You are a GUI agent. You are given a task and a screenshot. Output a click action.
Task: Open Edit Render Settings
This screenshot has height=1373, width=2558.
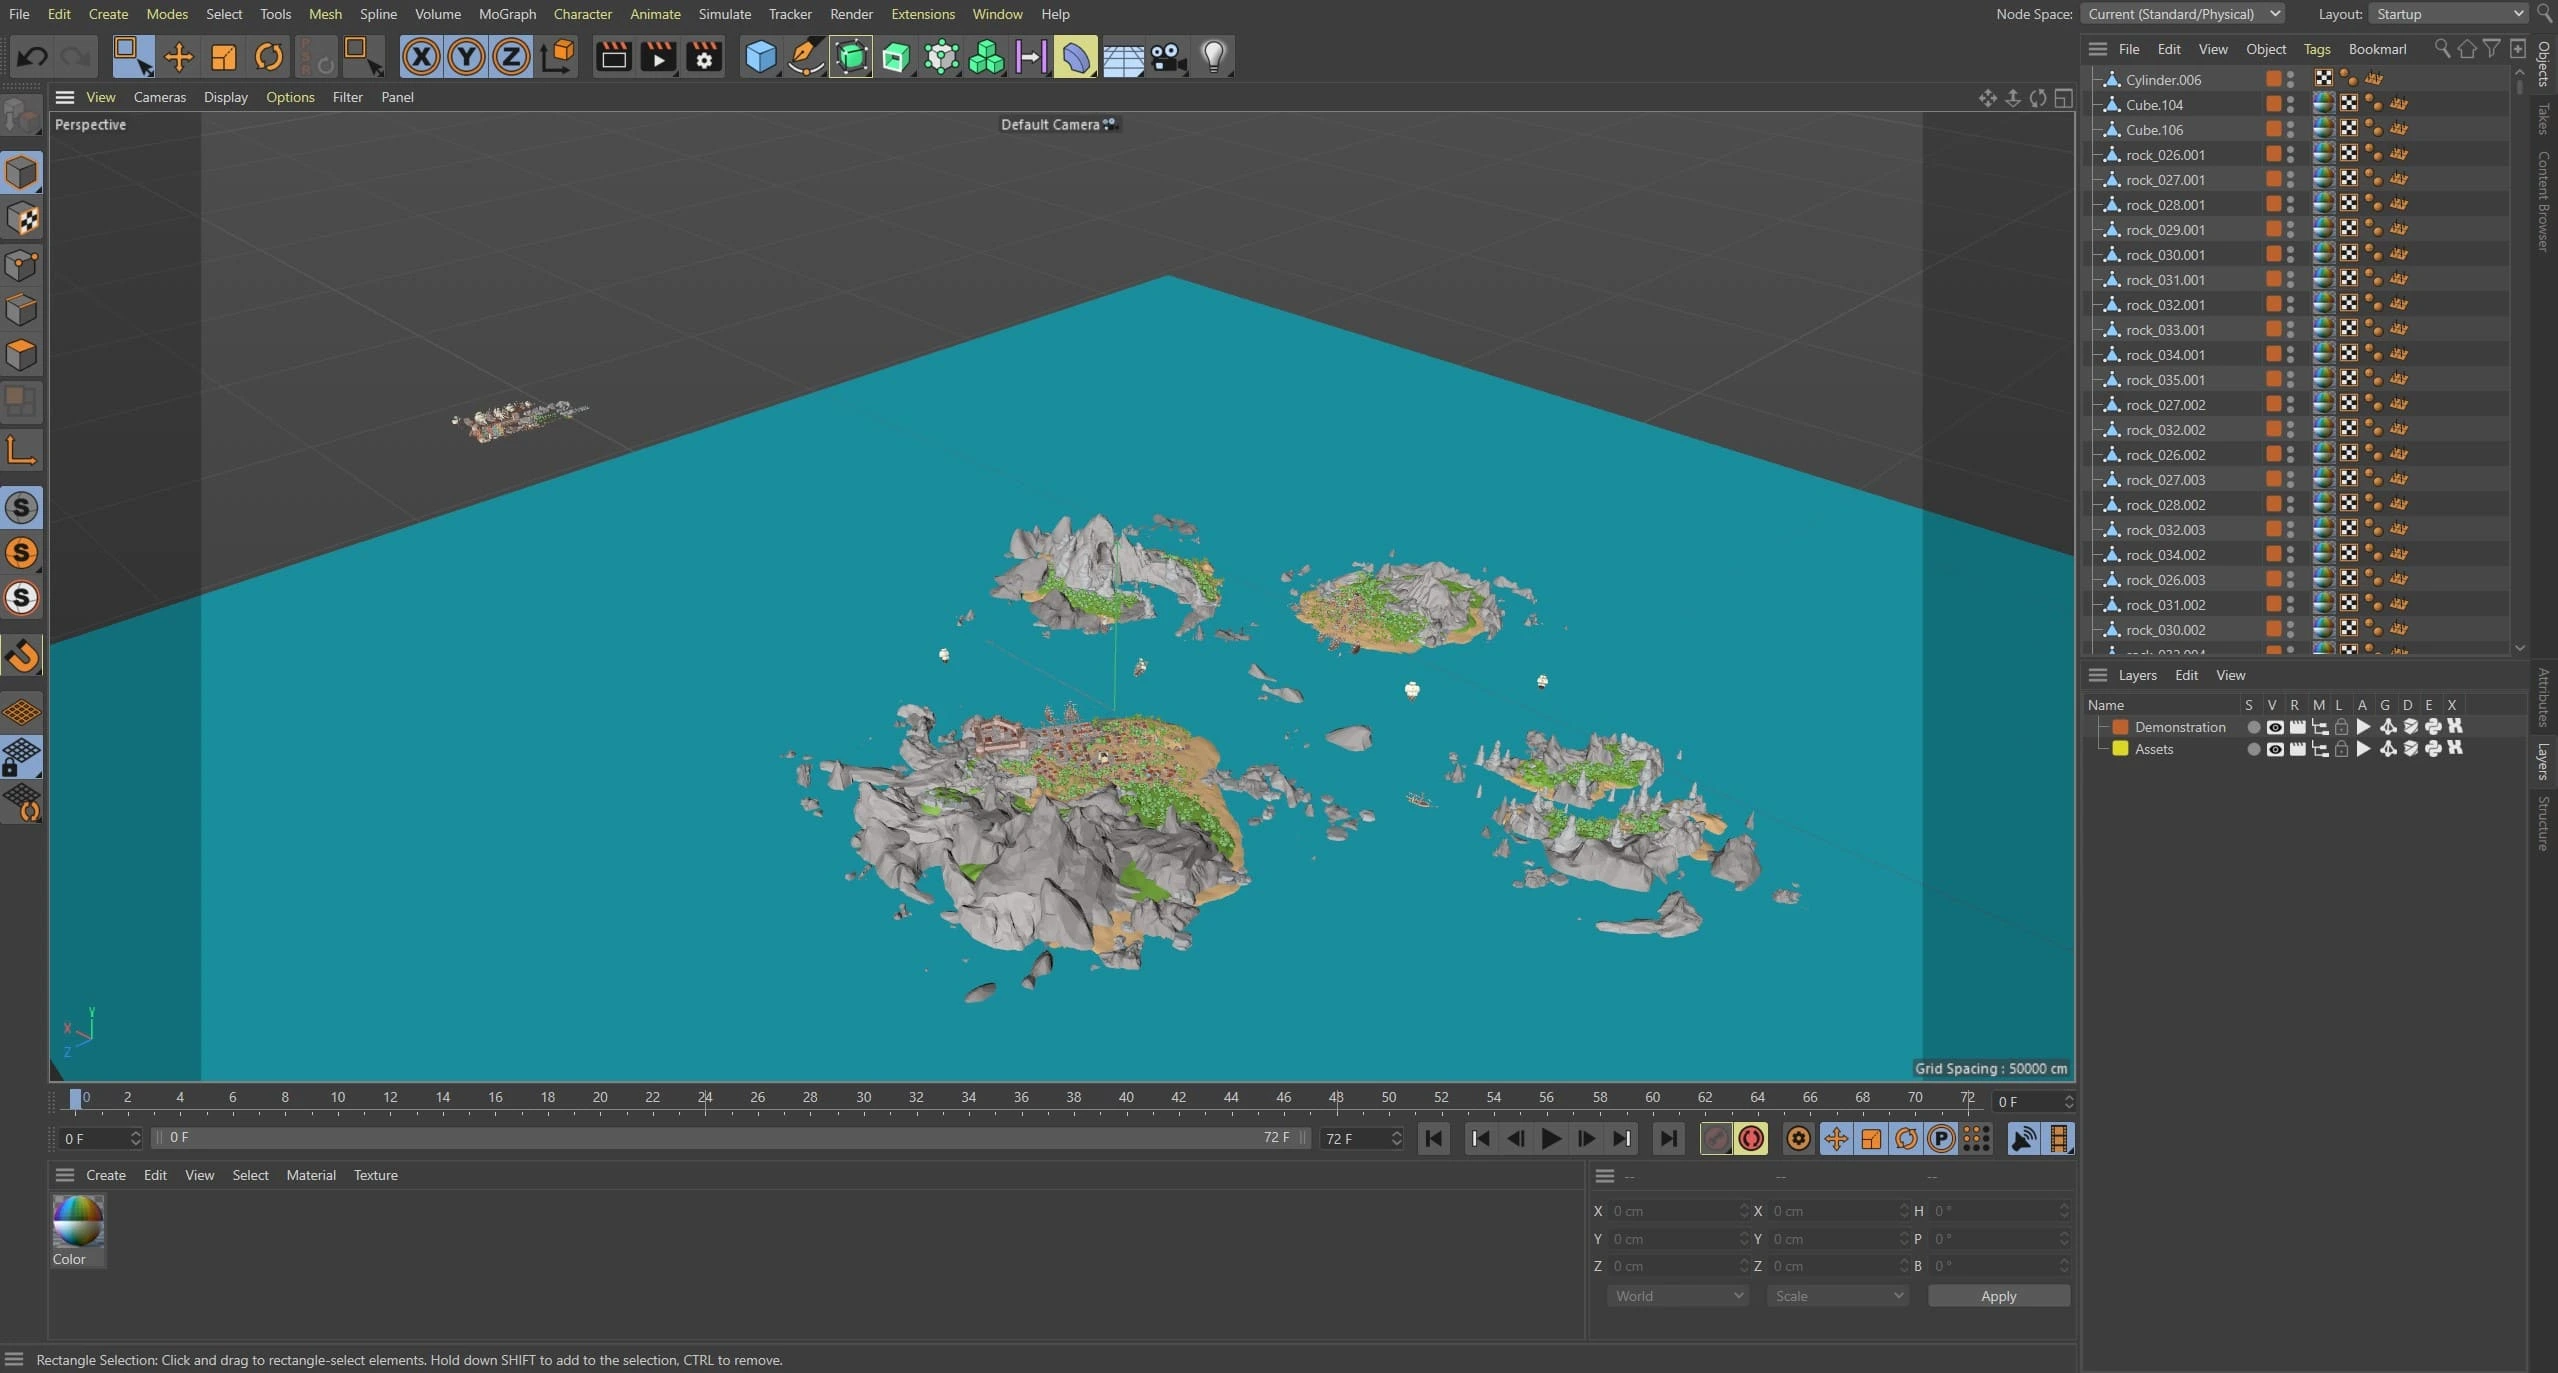click(x=704, y=57)
